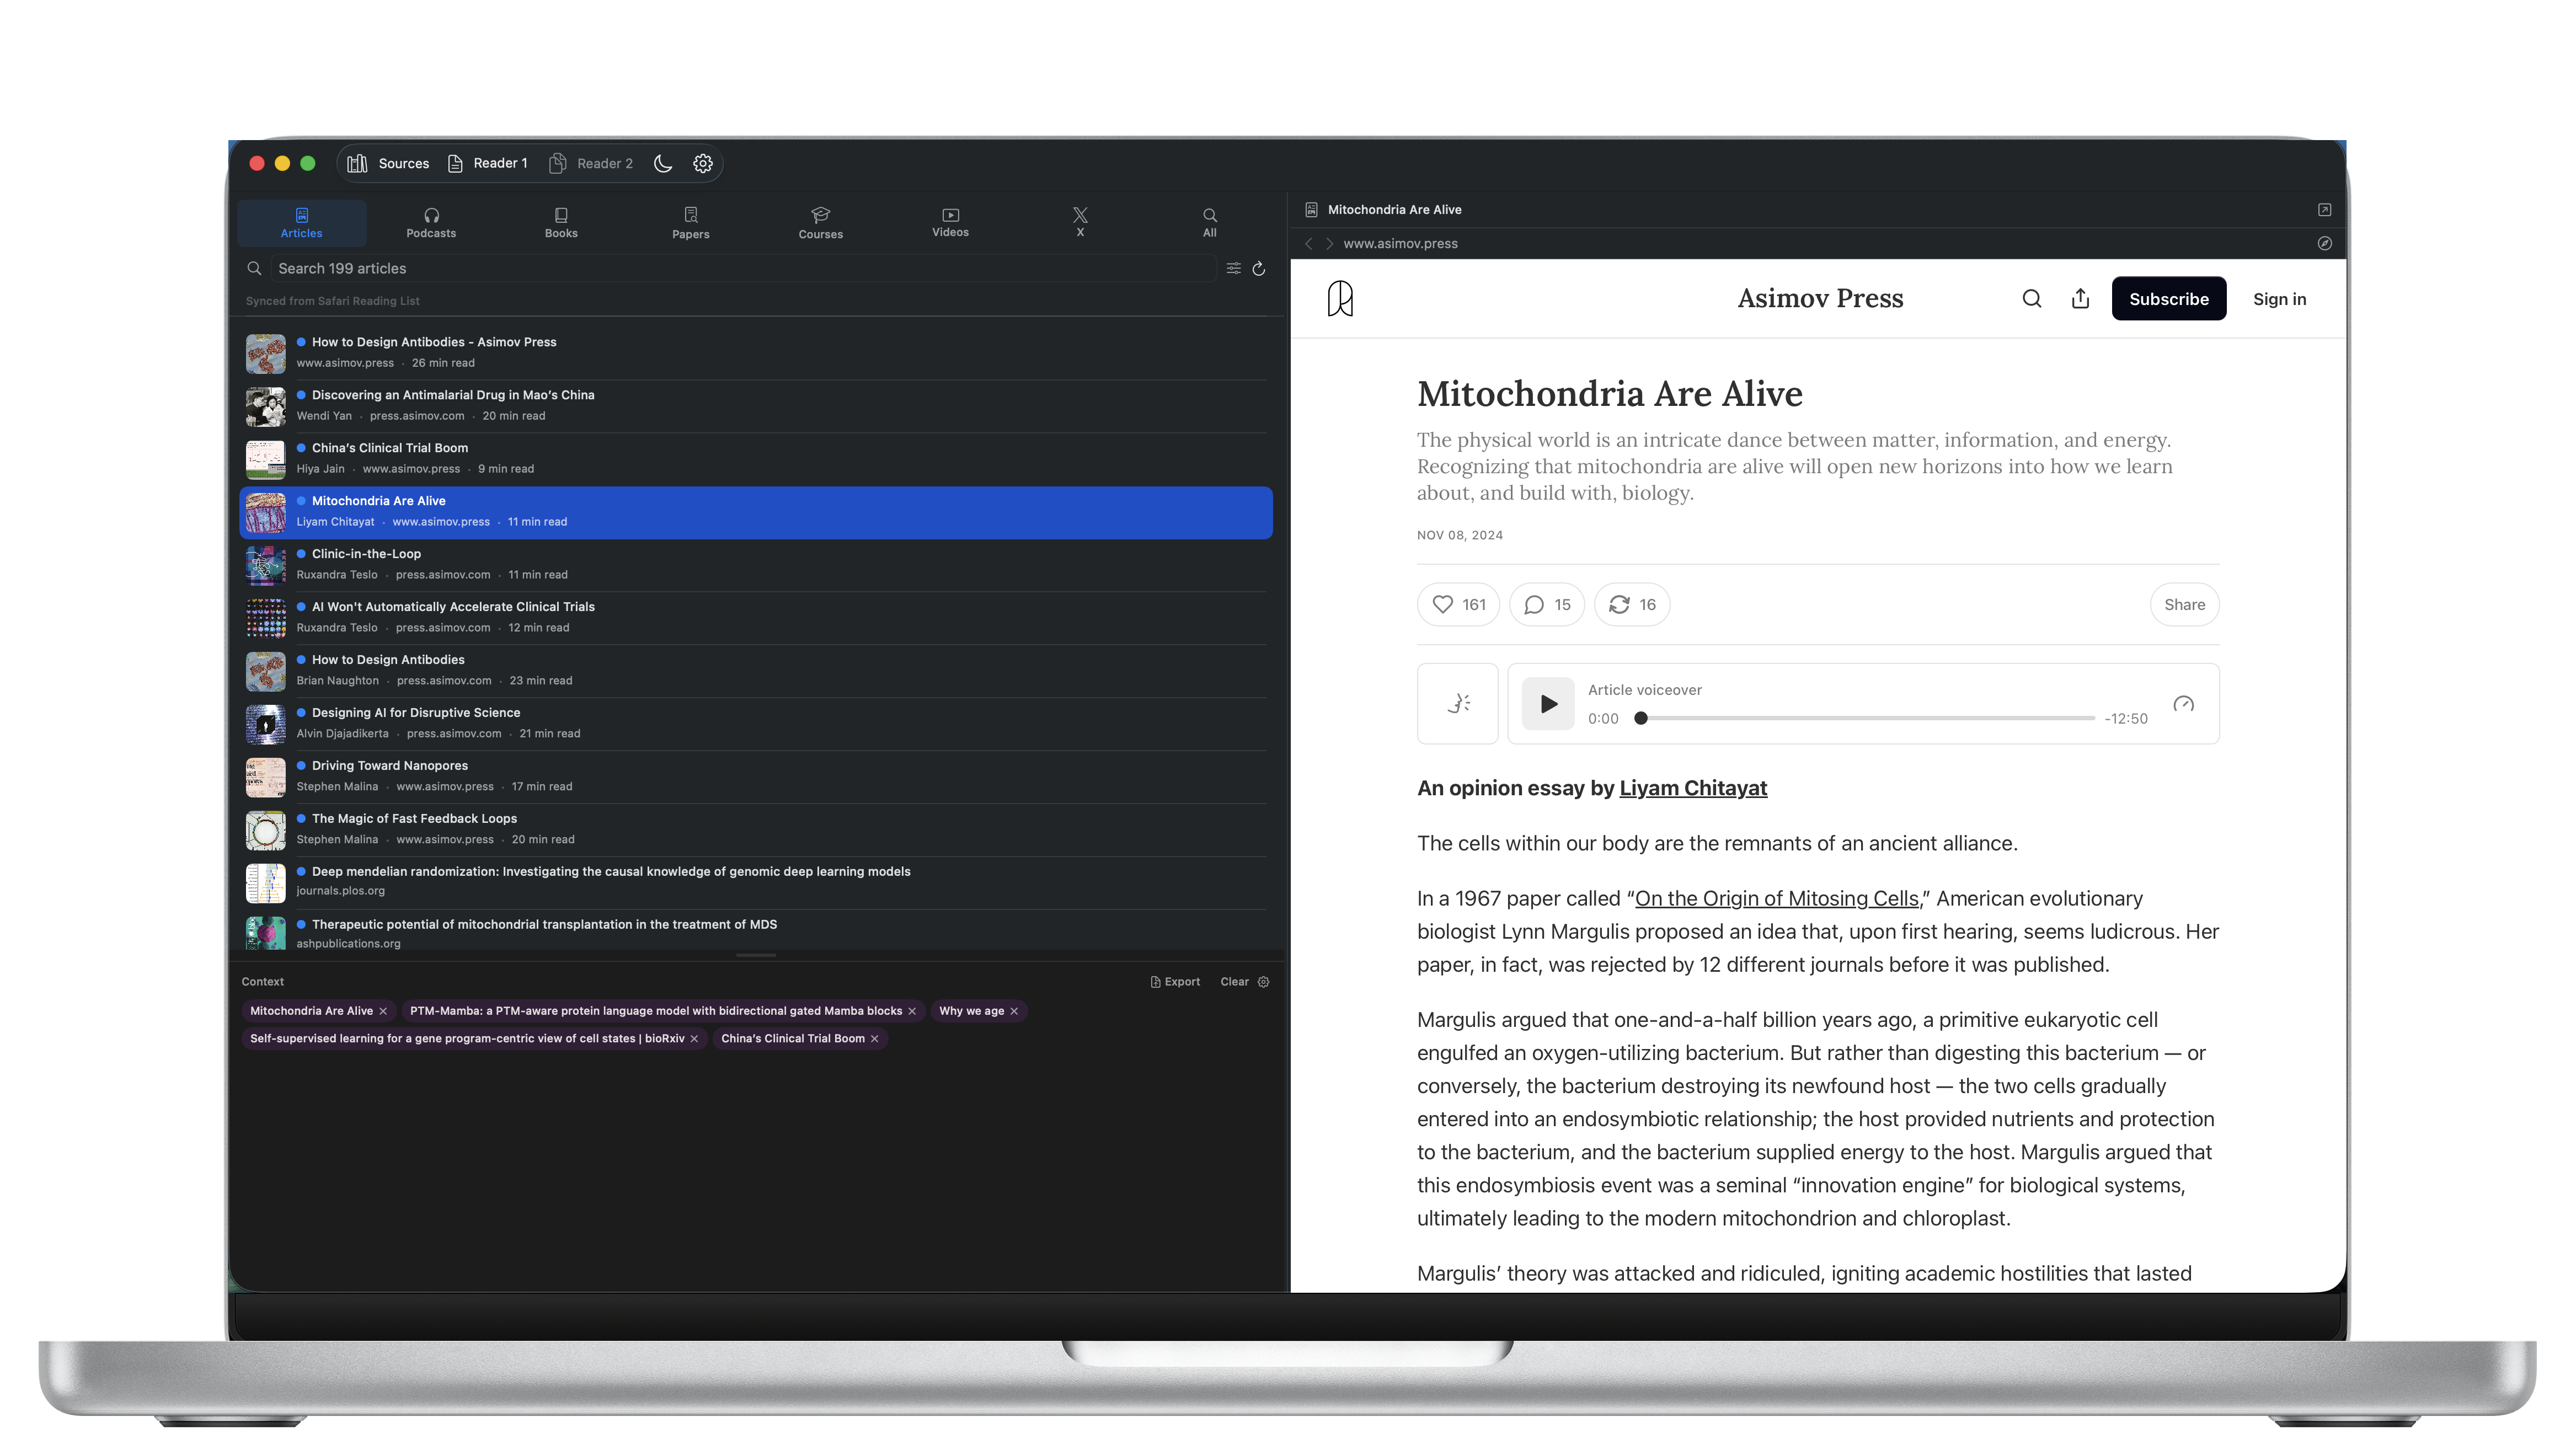Screen dimensions: 2576x1440
Task: Open reader in external window icon
Action: pyautogui.click(x=2325, y=210)
